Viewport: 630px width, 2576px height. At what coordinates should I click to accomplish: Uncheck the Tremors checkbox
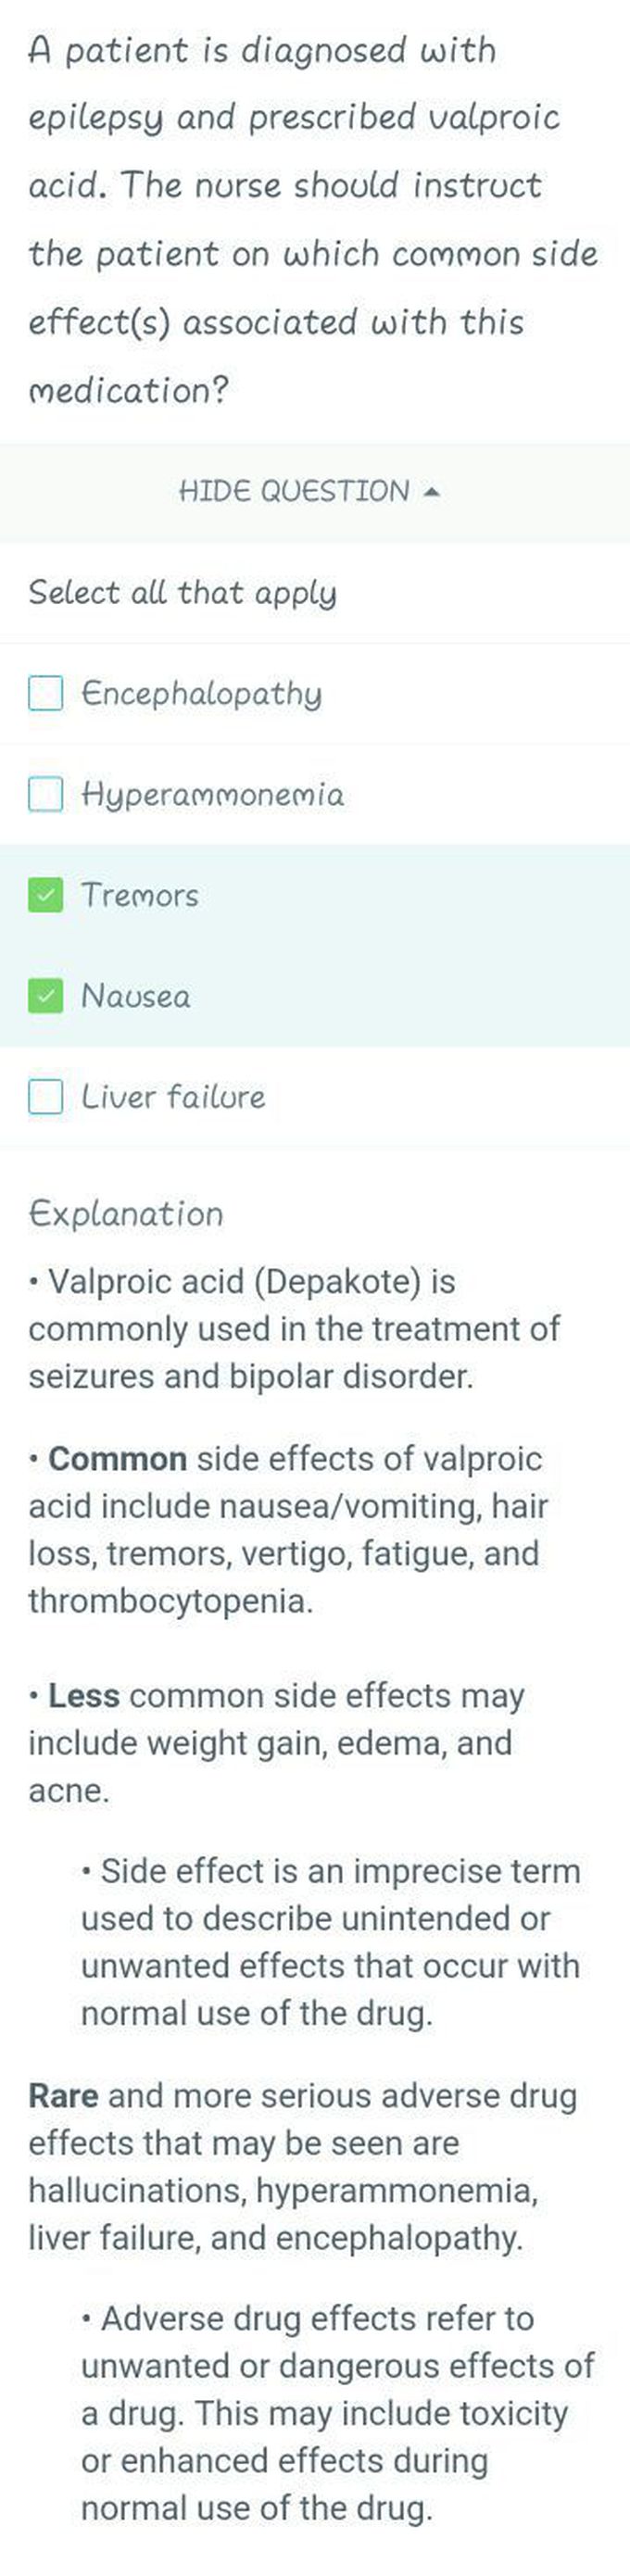(x=45, y=895)
